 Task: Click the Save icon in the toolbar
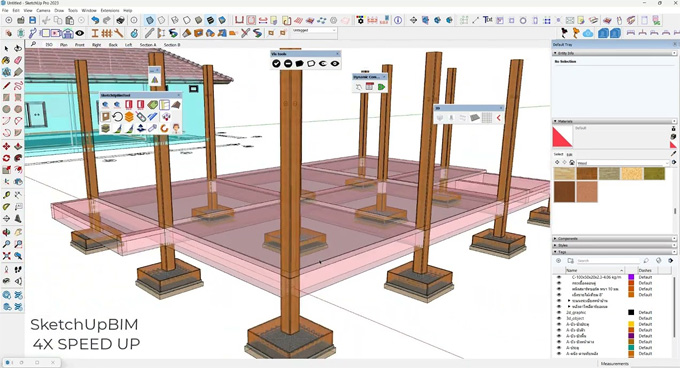[x=33, y=20]
